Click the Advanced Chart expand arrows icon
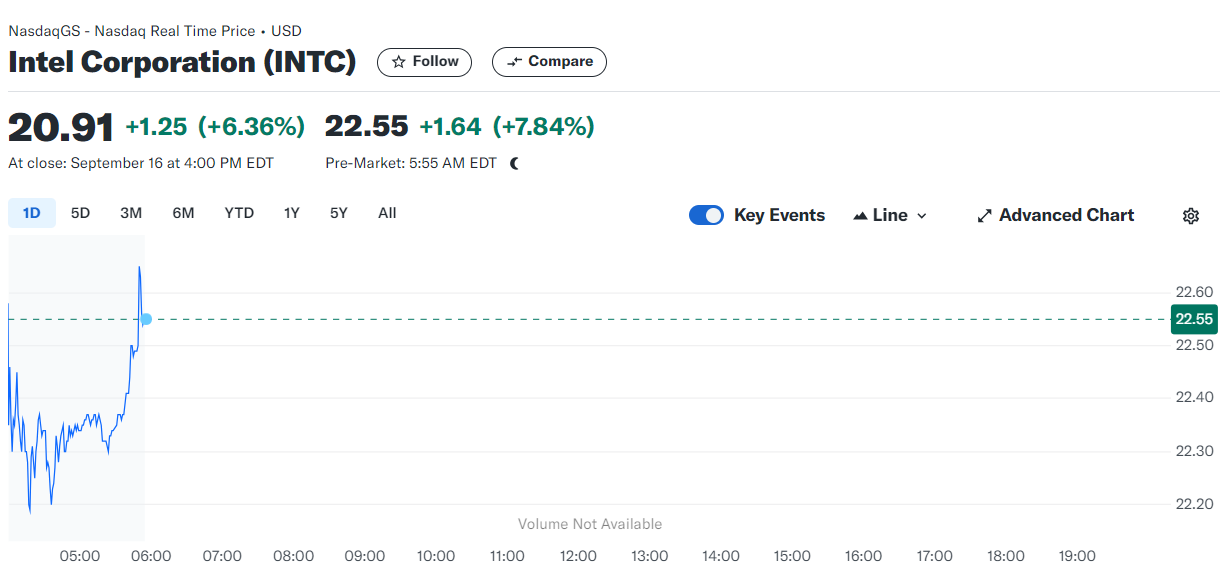This screenshot has height=581, width=1232. [984, 216]
